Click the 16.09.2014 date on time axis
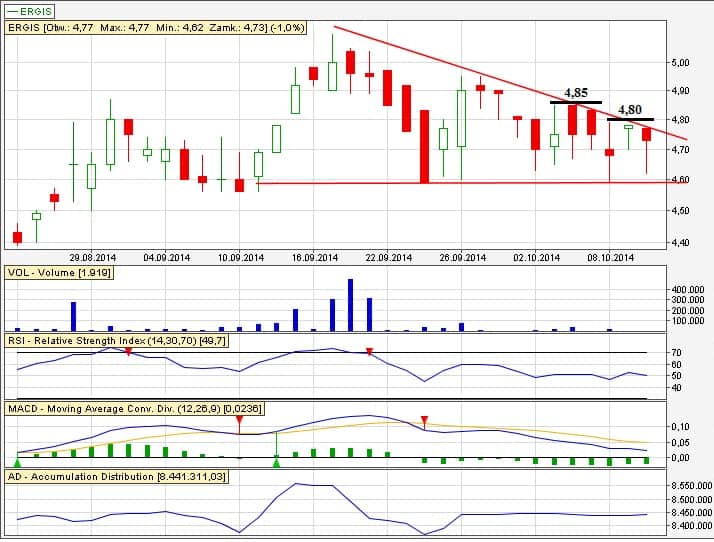 pyautogui.click(x=312, y=257)
